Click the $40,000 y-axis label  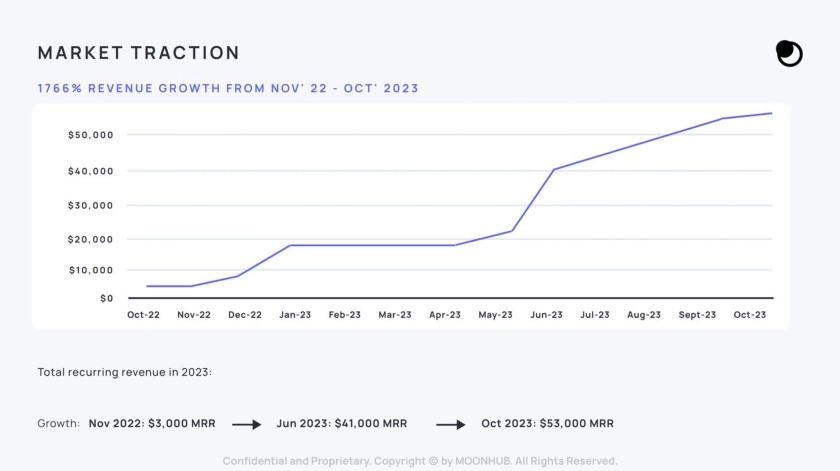[x=90, y=171]
